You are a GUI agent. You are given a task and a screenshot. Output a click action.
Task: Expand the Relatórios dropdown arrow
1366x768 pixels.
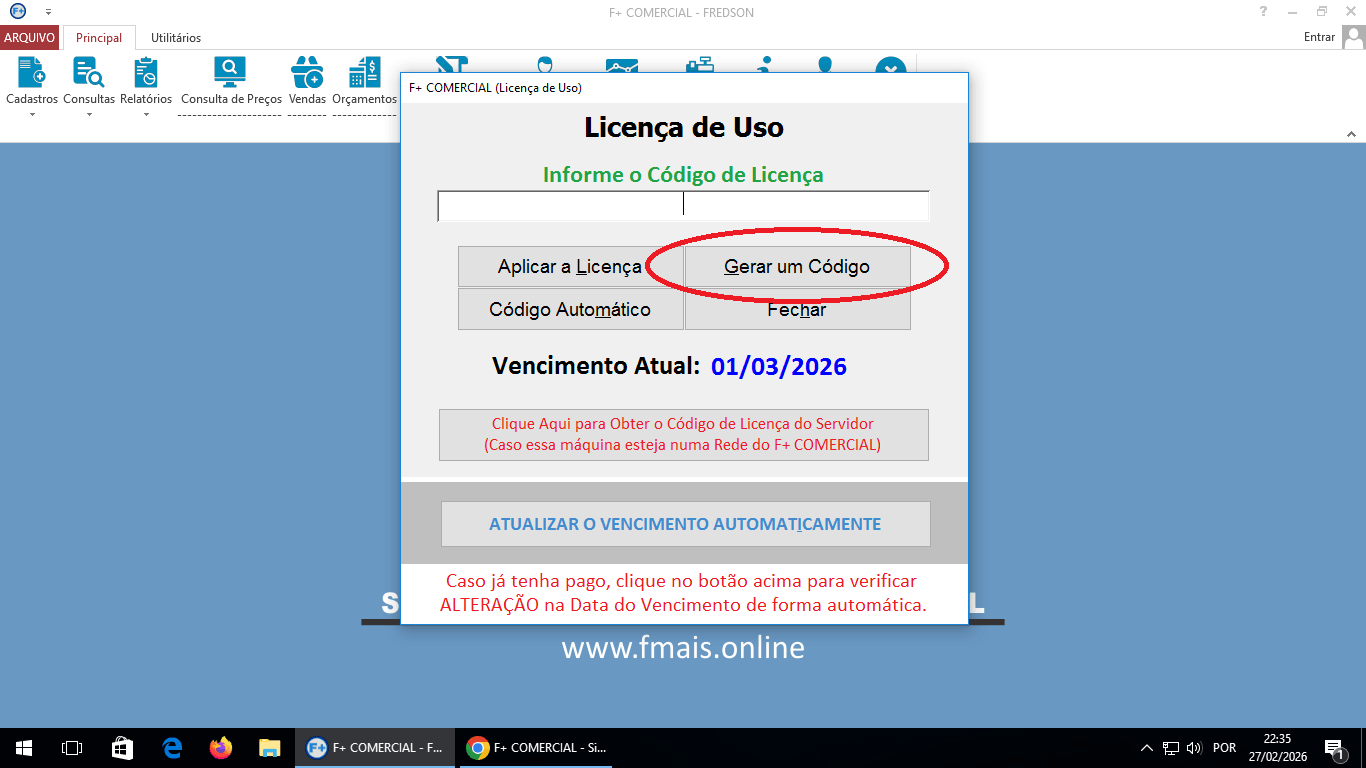[x=146, y=114]
